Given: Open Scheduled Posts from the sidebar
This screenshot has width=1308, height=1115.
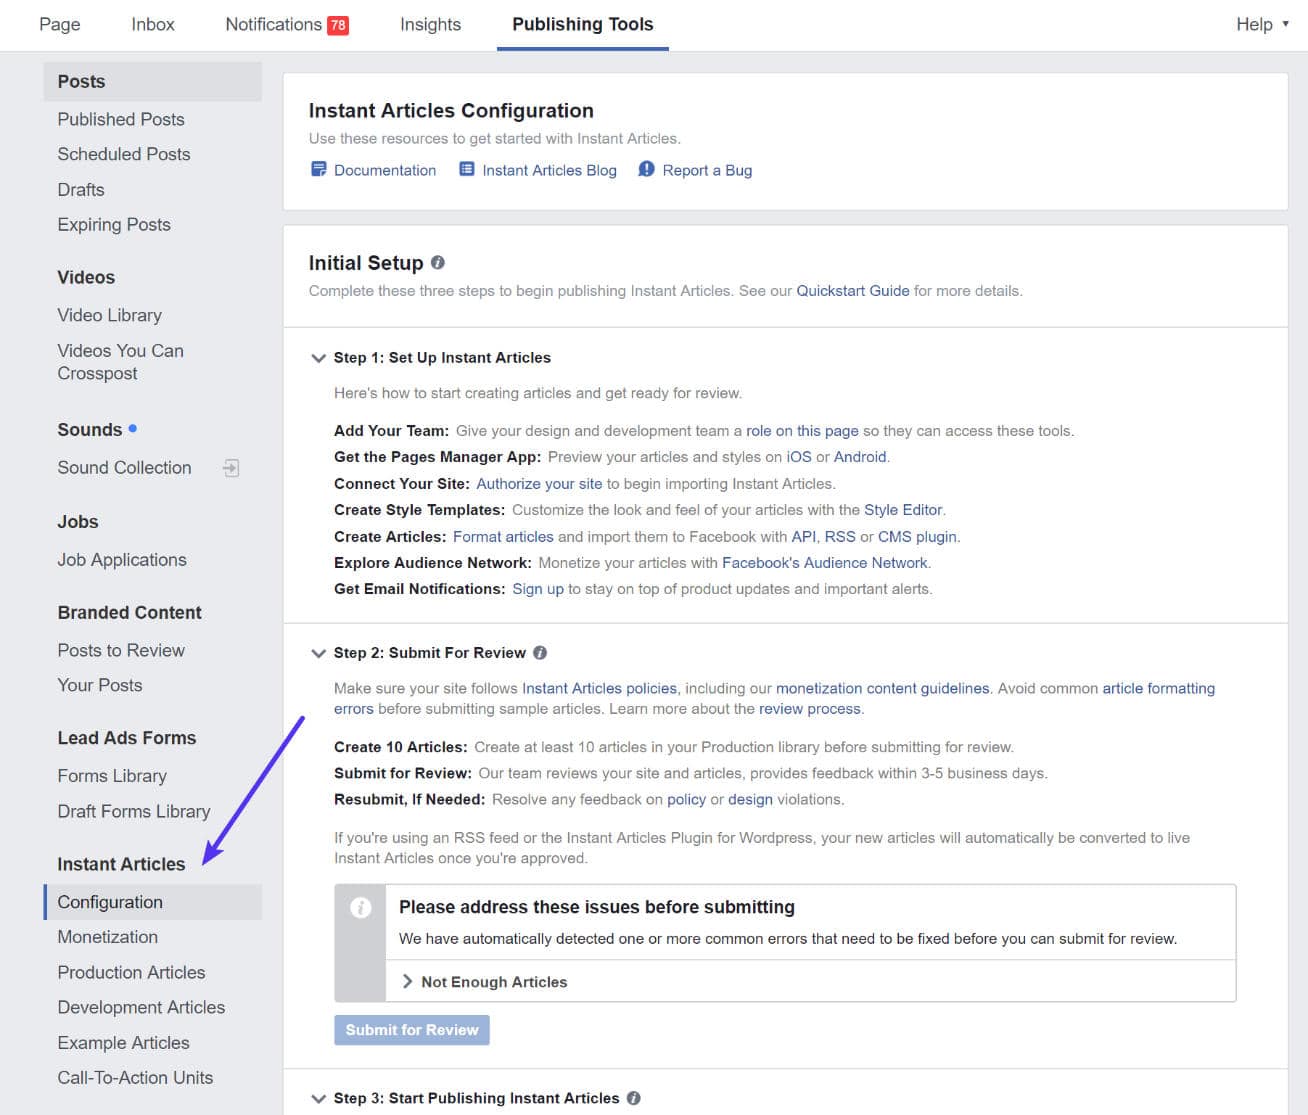Looking at the screenshot, I should pos(123,154).
